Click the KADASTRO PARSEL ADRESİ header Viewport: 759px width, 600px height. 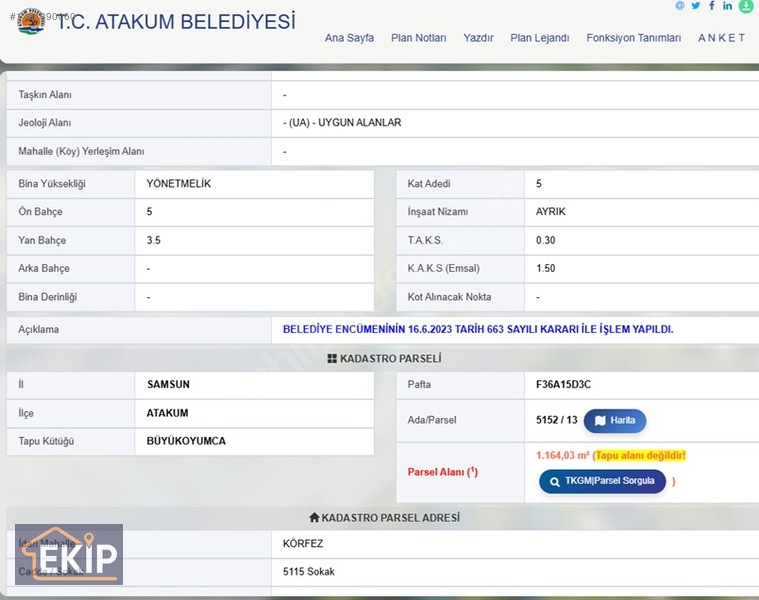click(384, 518)
